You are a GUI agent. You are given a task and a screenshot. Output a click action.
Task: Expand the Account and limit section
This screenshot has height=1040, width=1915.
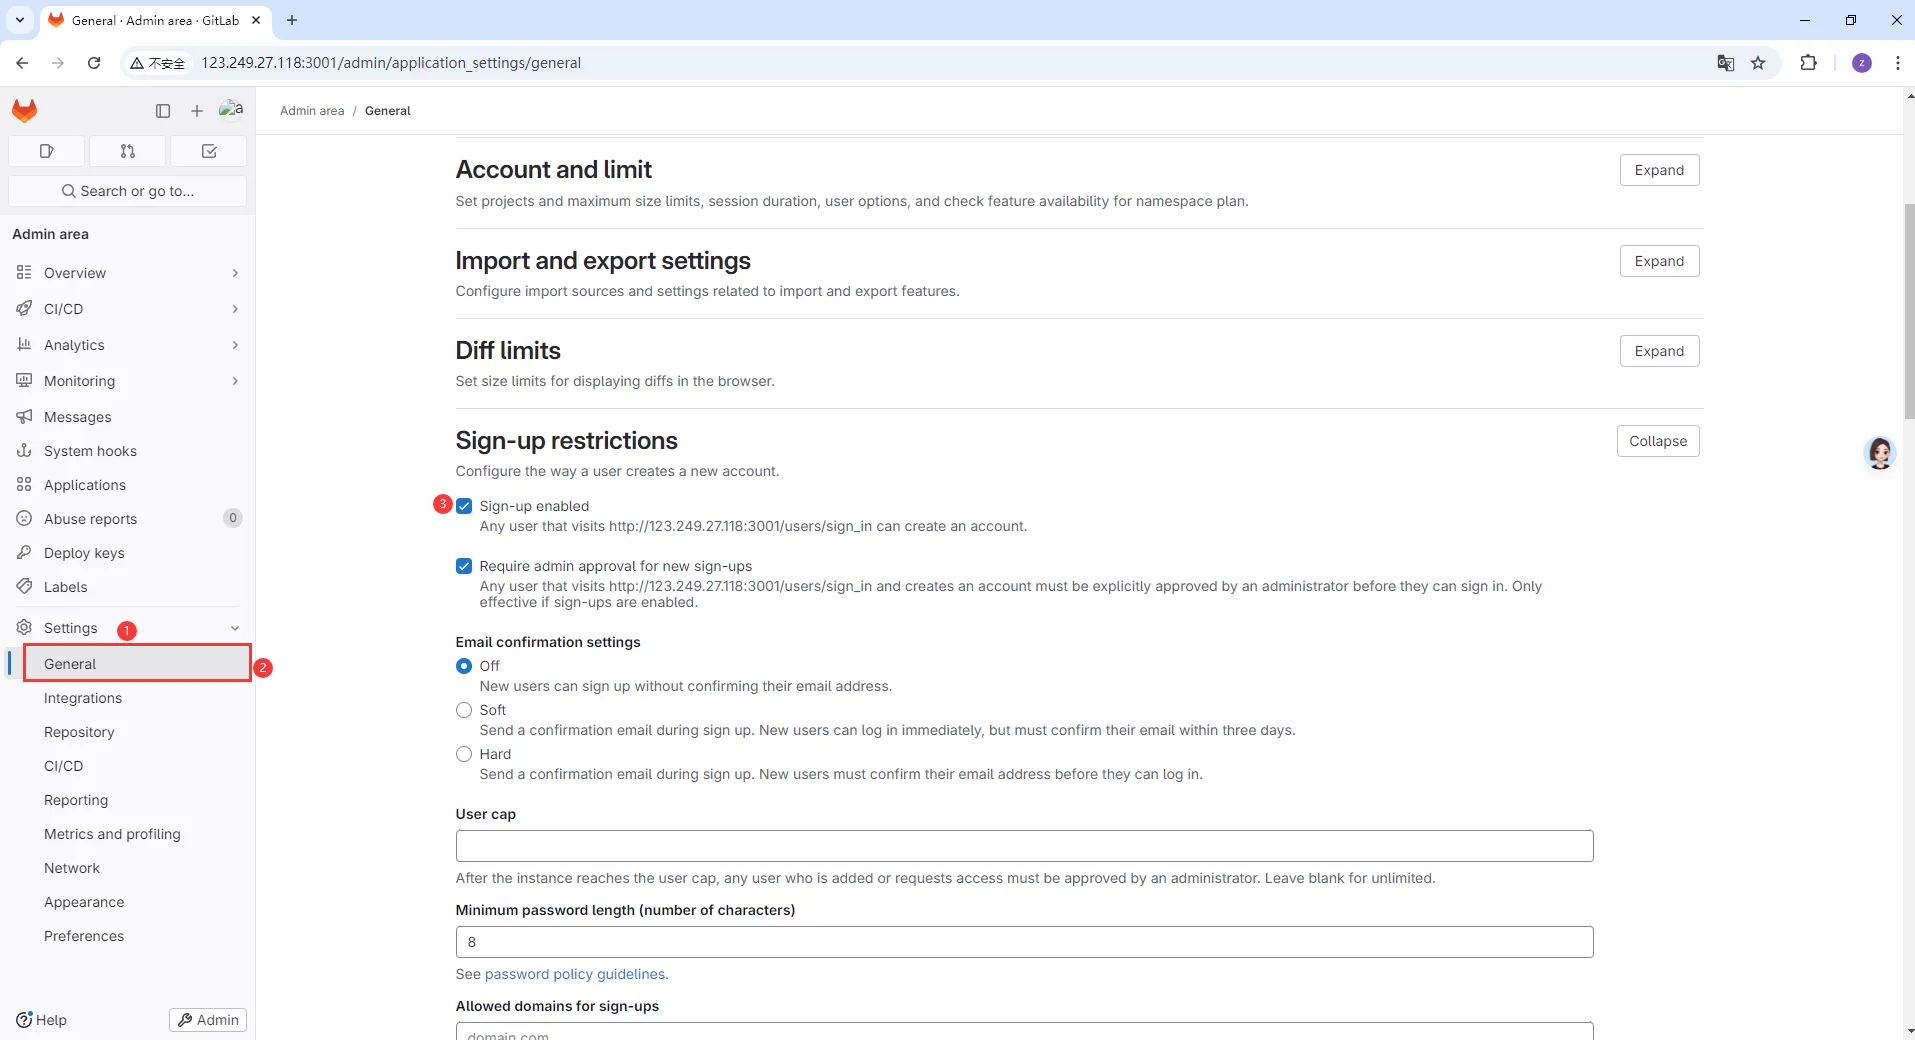(x=1659, y=170)
